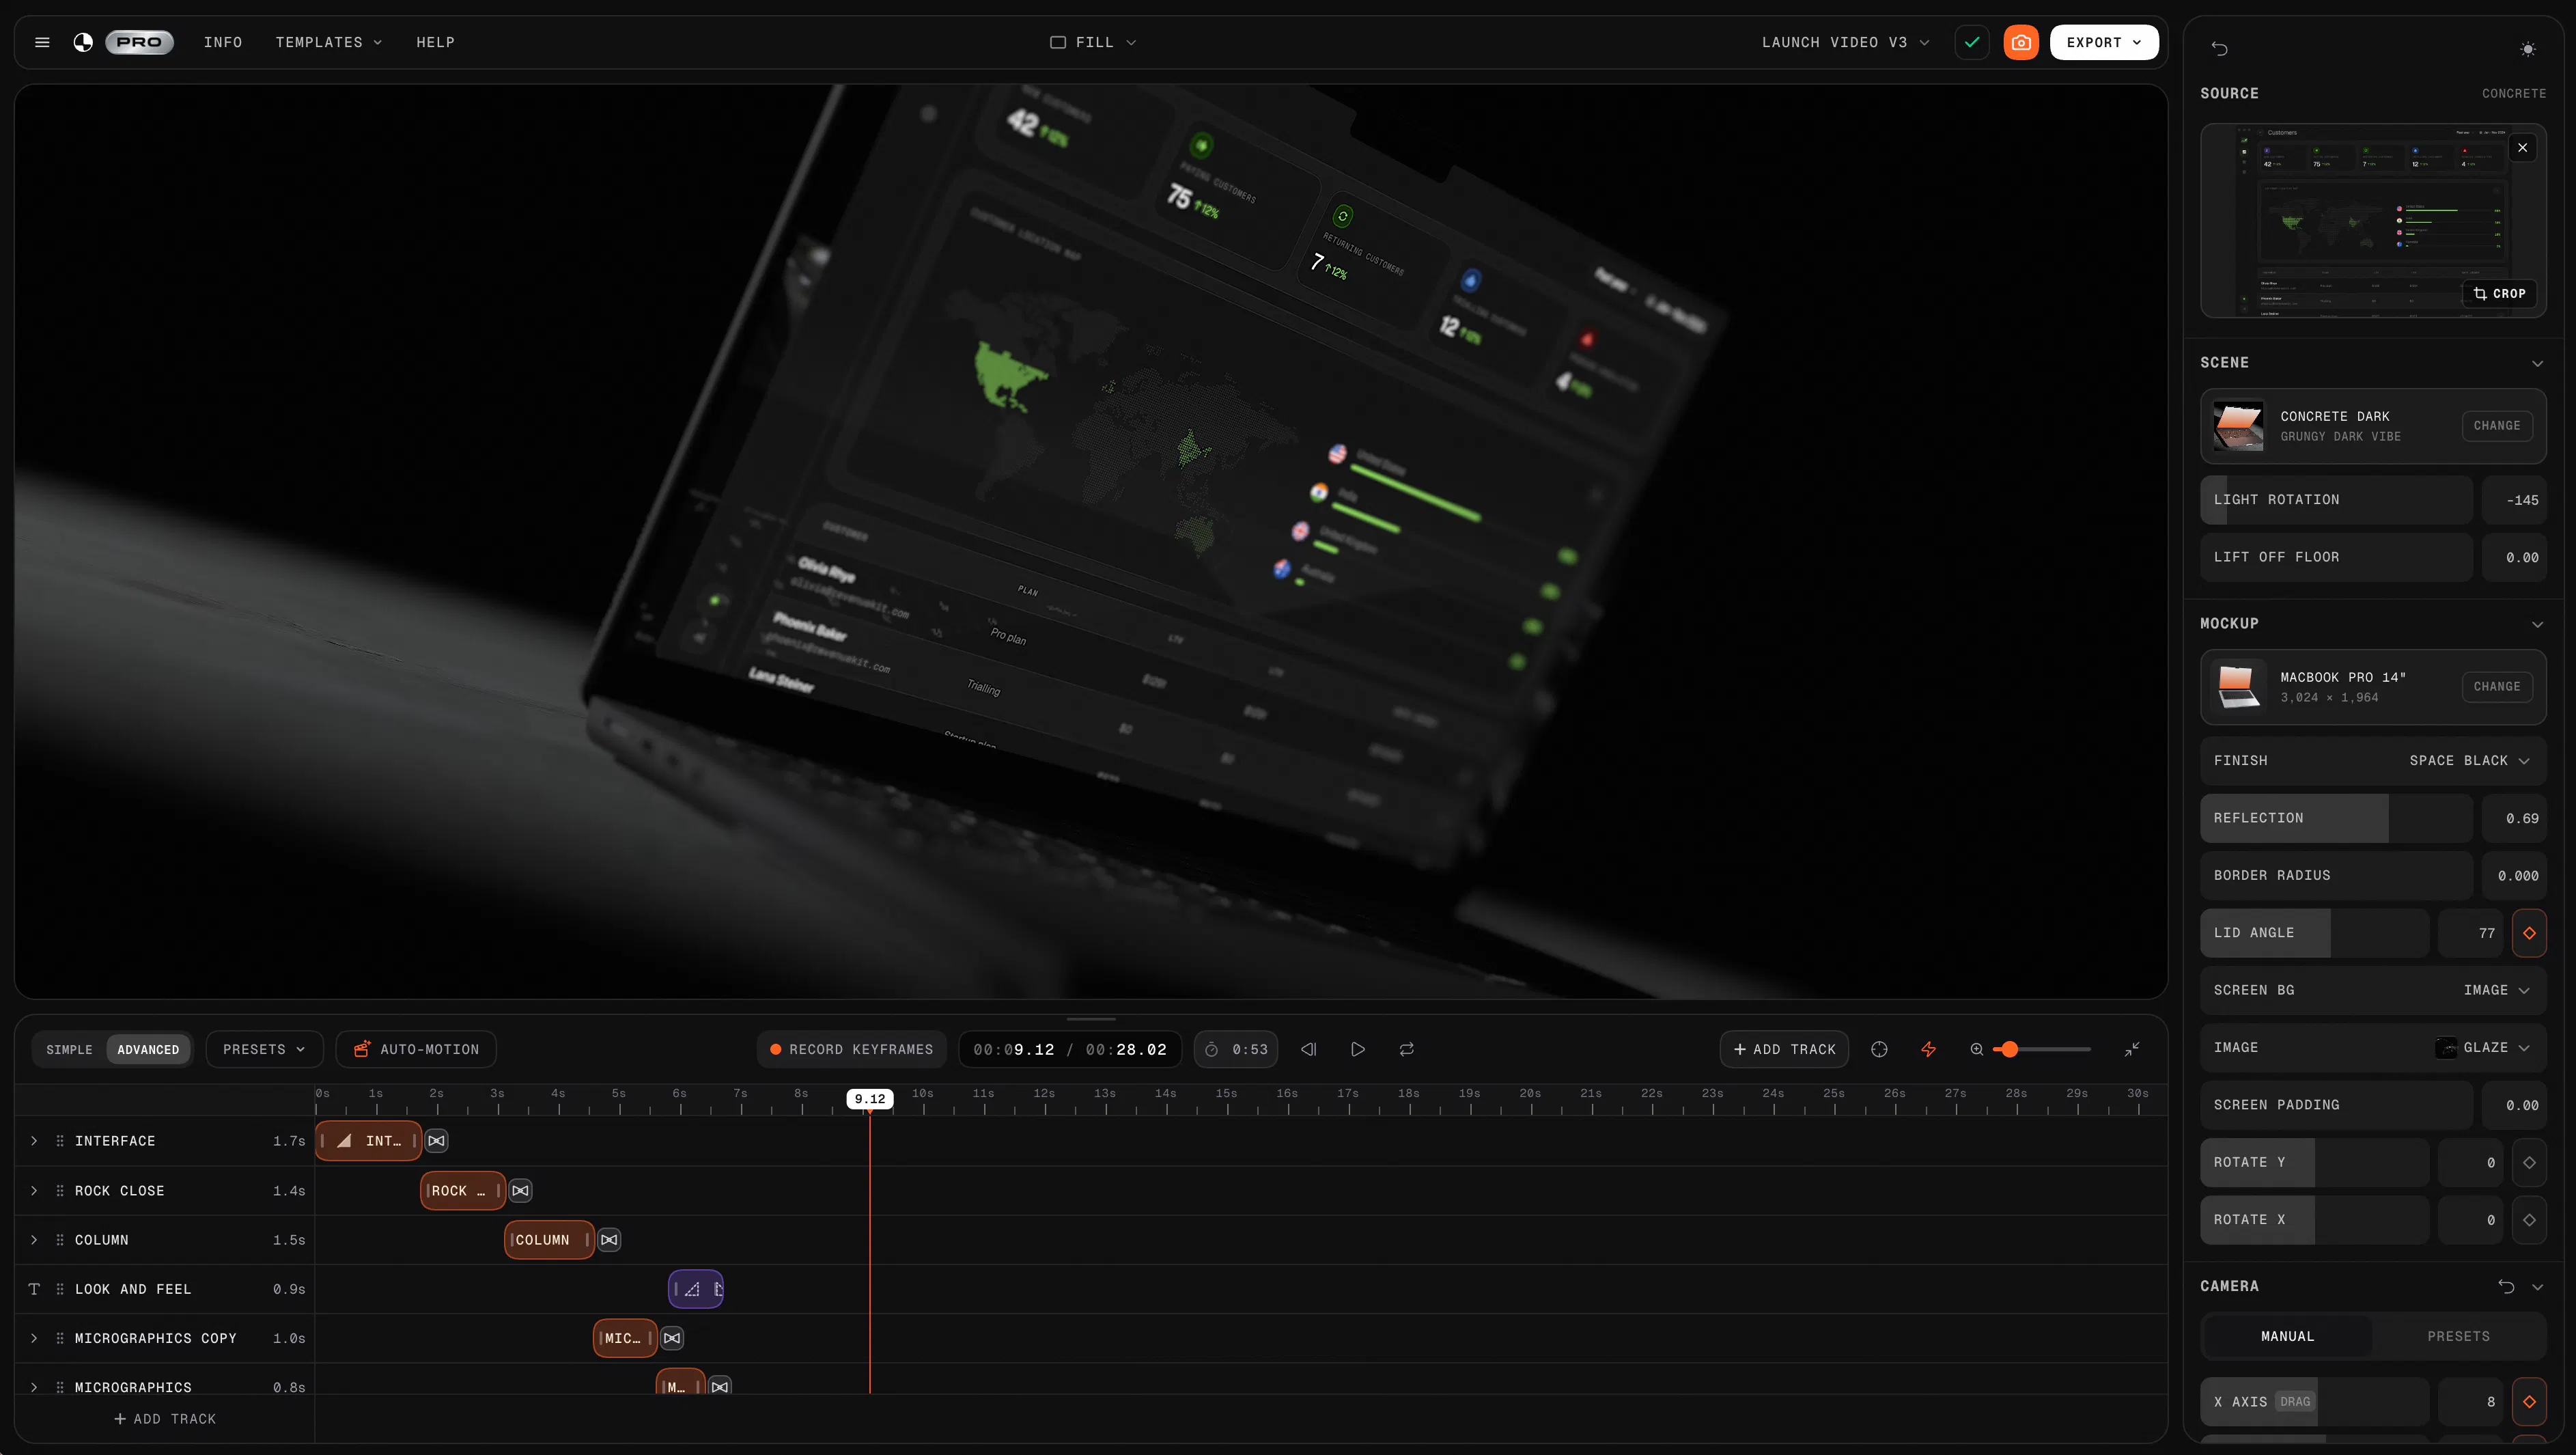Screen dimensions: 2576x1455
Task: Click the transition icon after the COLUMN clip
Action: [609, 1240]
